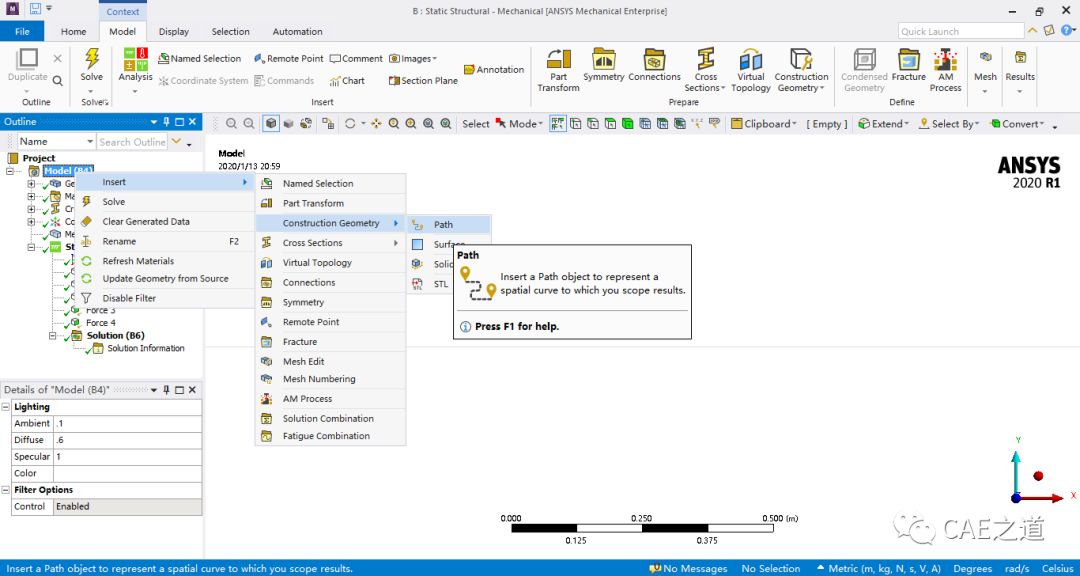The width and height of the screenshot is (1080, 576).
Task: Open the Name filter dropdown in Outline
Action: (x=89, y=142)
